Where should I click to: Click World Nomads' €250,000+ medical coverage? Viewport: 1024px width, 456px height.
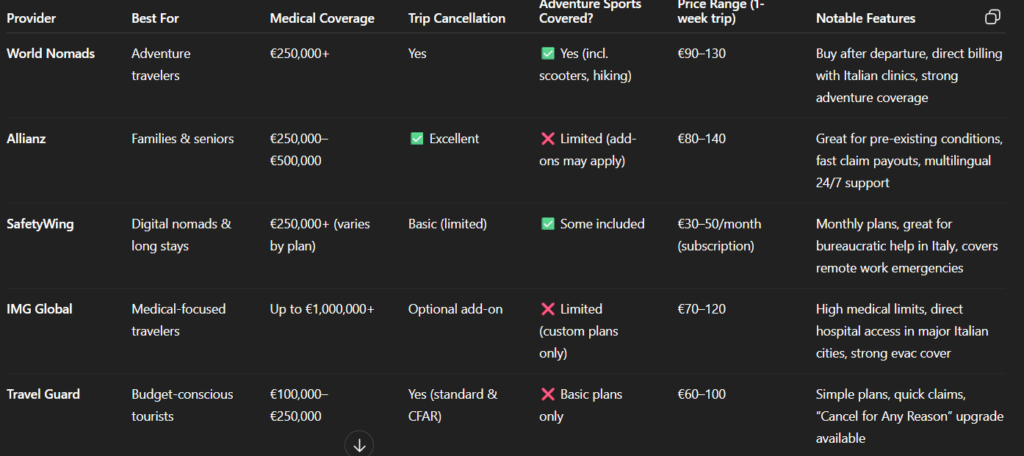click(x=300, y=54)
